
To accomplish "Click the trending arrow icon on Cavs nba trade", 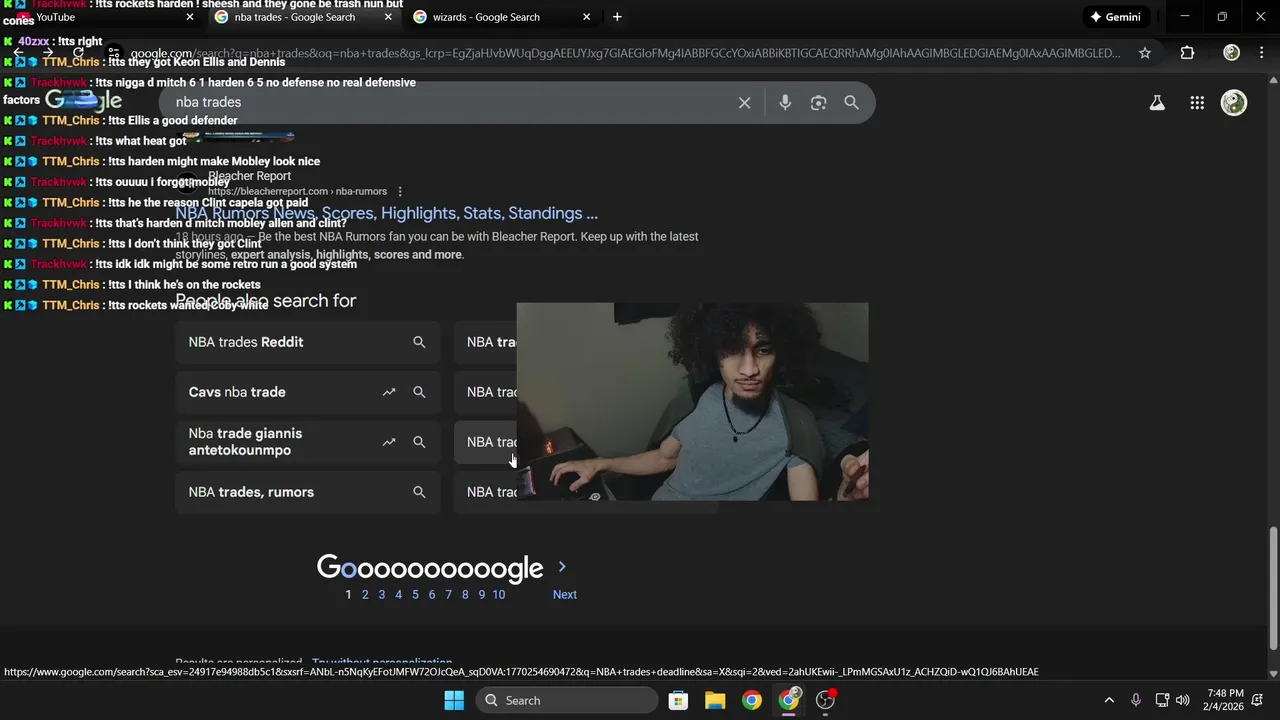I will [x=389, y=392].
